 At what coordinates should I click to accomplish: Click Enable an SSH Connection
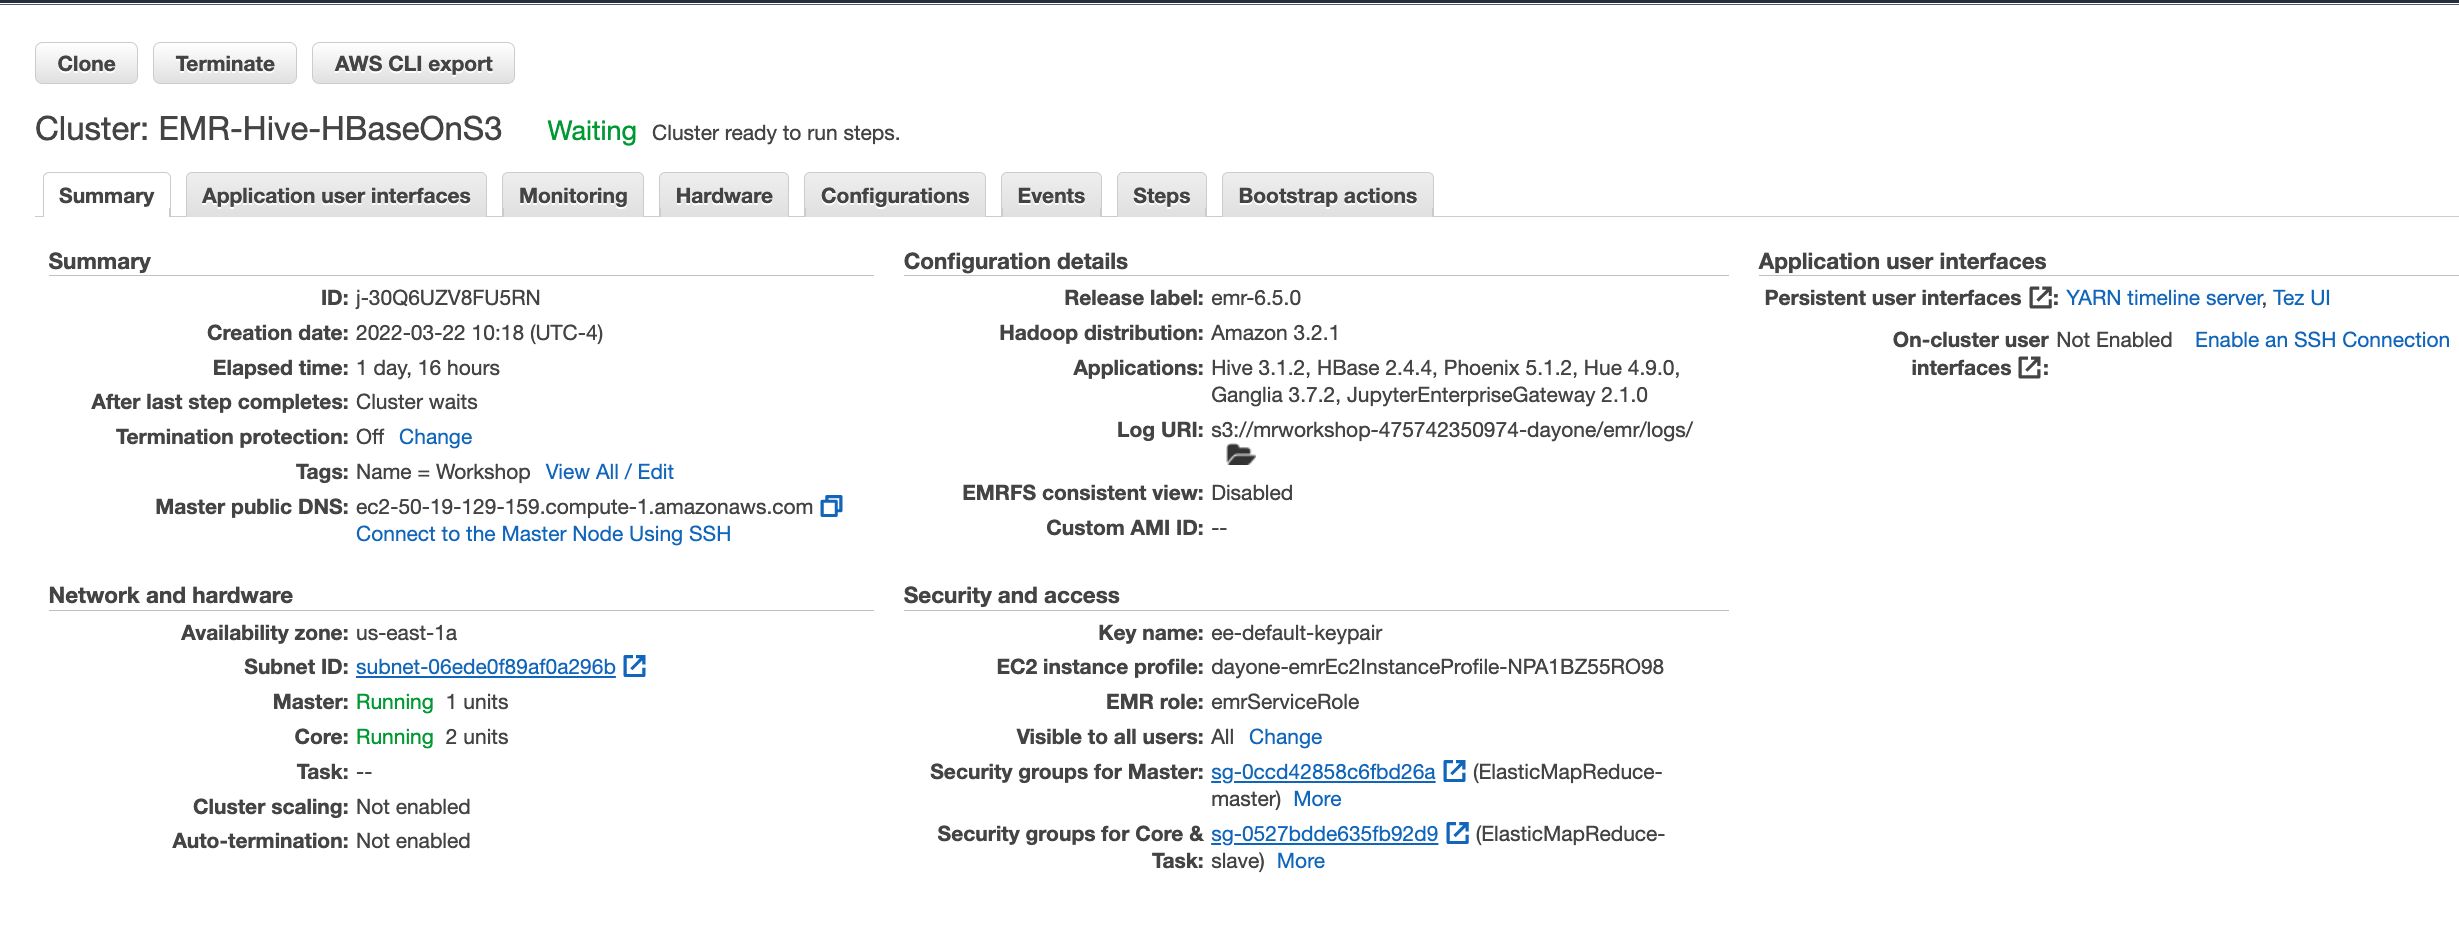pos(2322,340)
